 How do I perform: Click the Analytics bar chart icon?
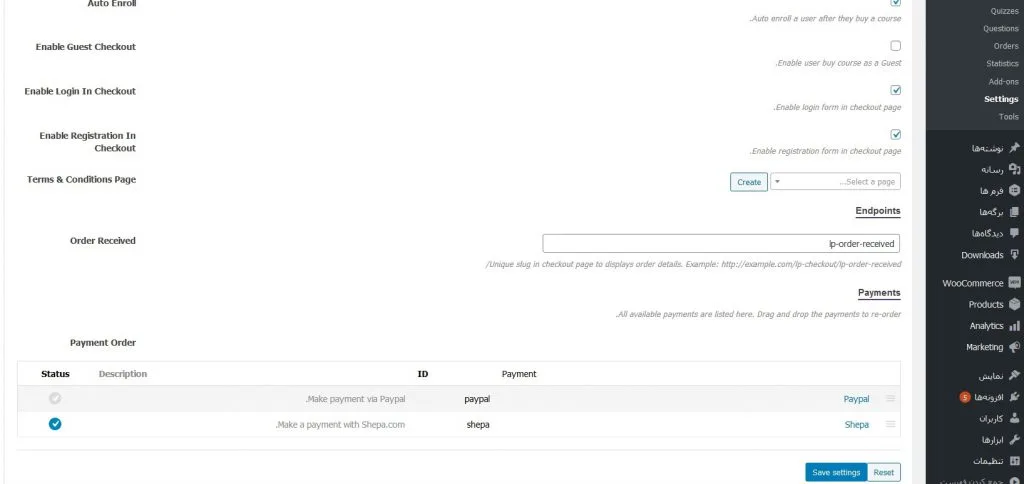pyautogui.click(x=1014, y=326)
